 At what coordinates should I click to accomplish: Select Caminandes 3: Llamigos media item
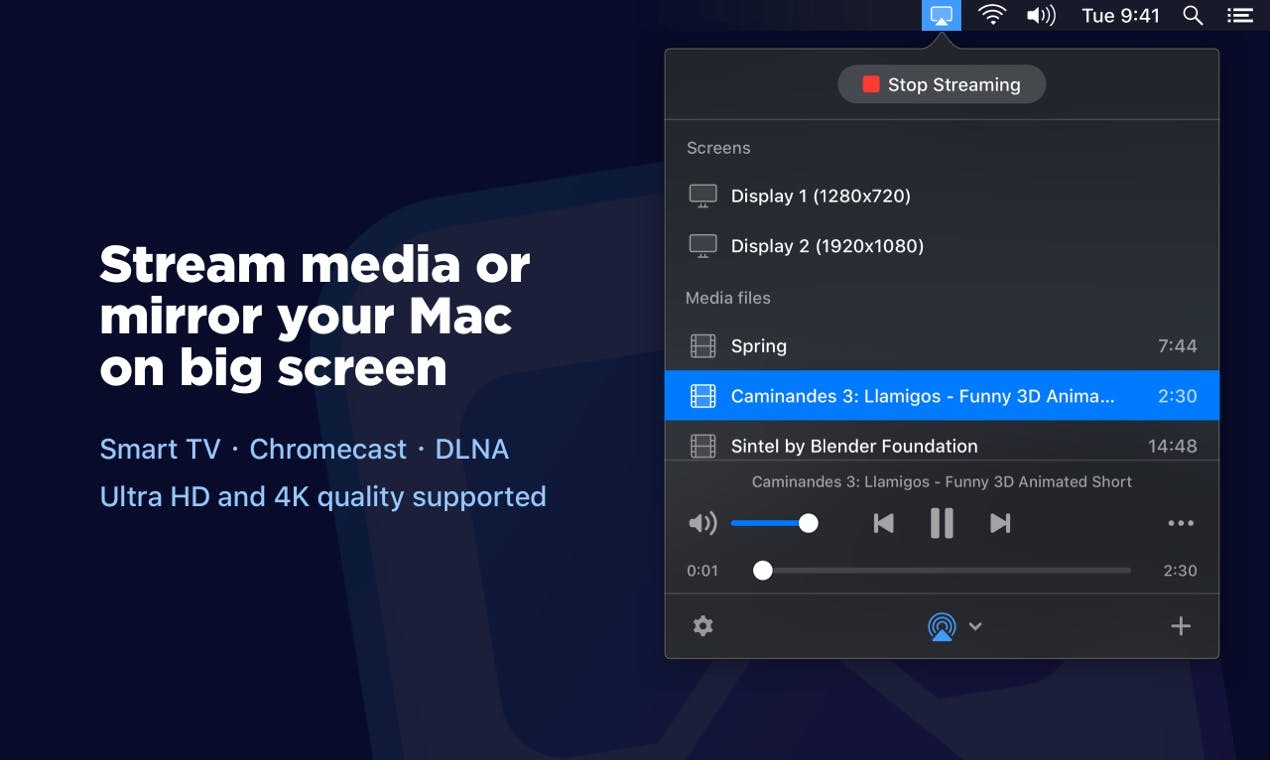pos(942,396)
